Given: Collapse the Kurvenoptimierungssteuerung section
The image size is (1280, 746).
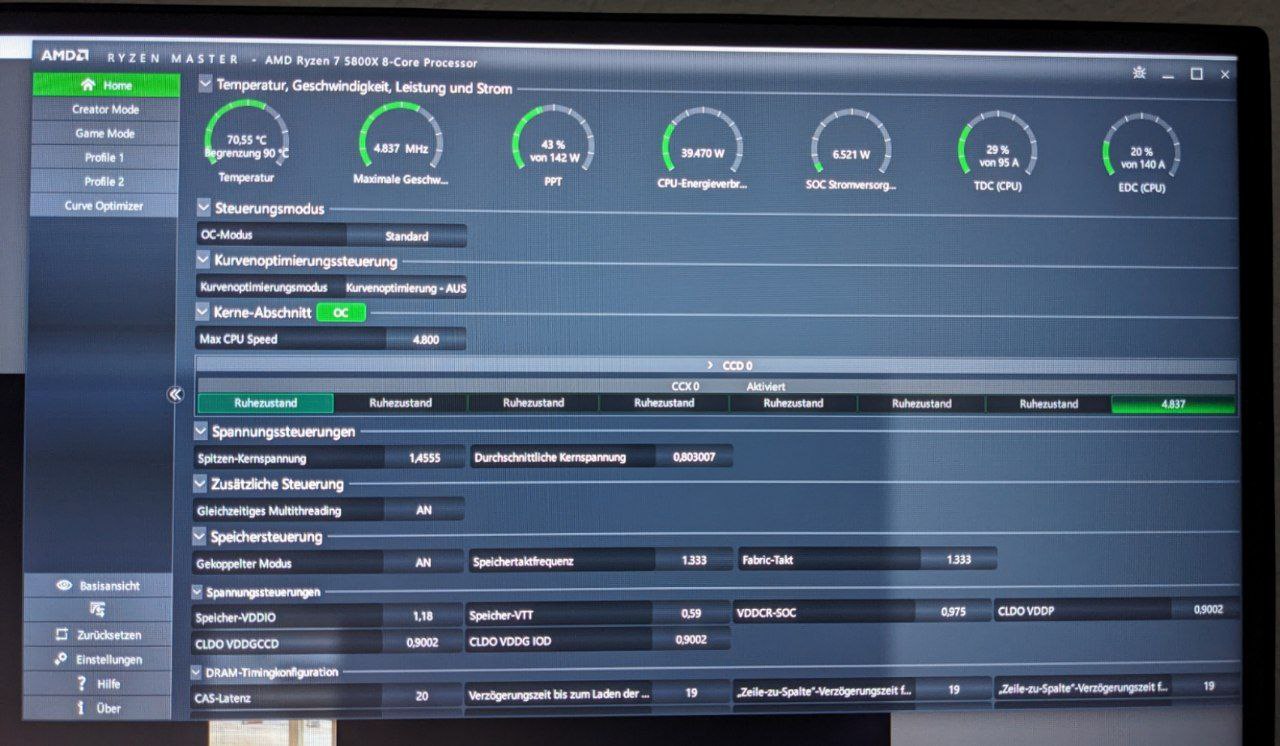Looking at the screenshot, I should coord(203,261).
